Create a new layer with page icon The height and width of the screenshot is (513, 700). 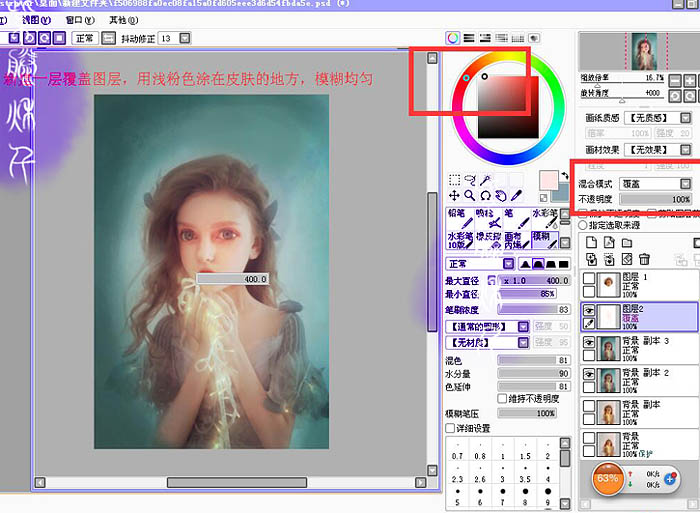click(592, 242)
